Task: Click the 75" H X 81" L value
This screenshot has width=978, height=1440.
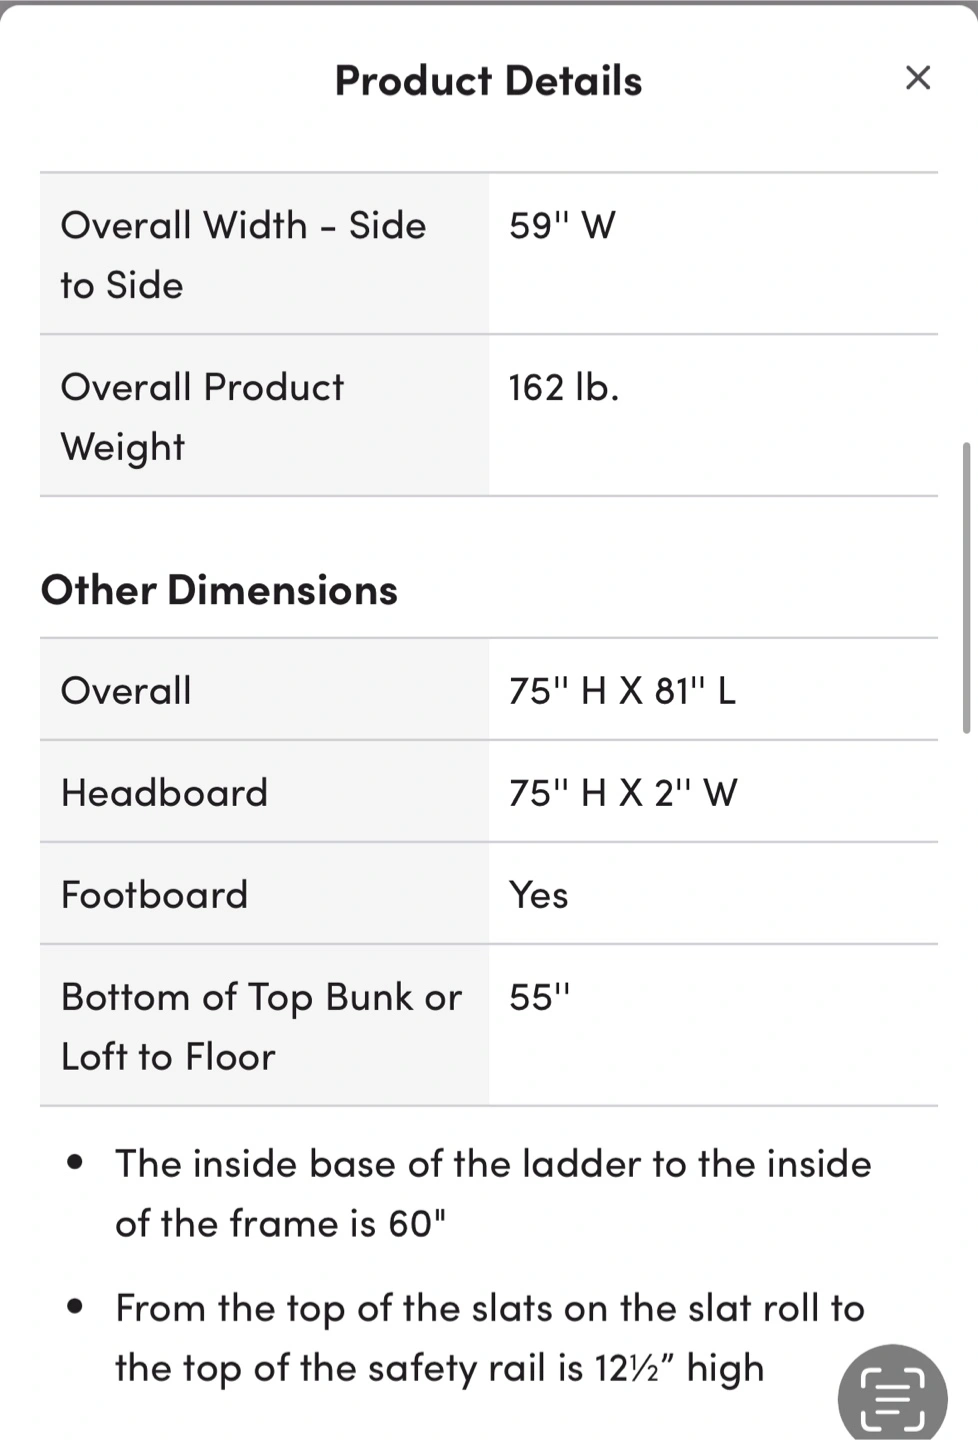Action: 622,690
